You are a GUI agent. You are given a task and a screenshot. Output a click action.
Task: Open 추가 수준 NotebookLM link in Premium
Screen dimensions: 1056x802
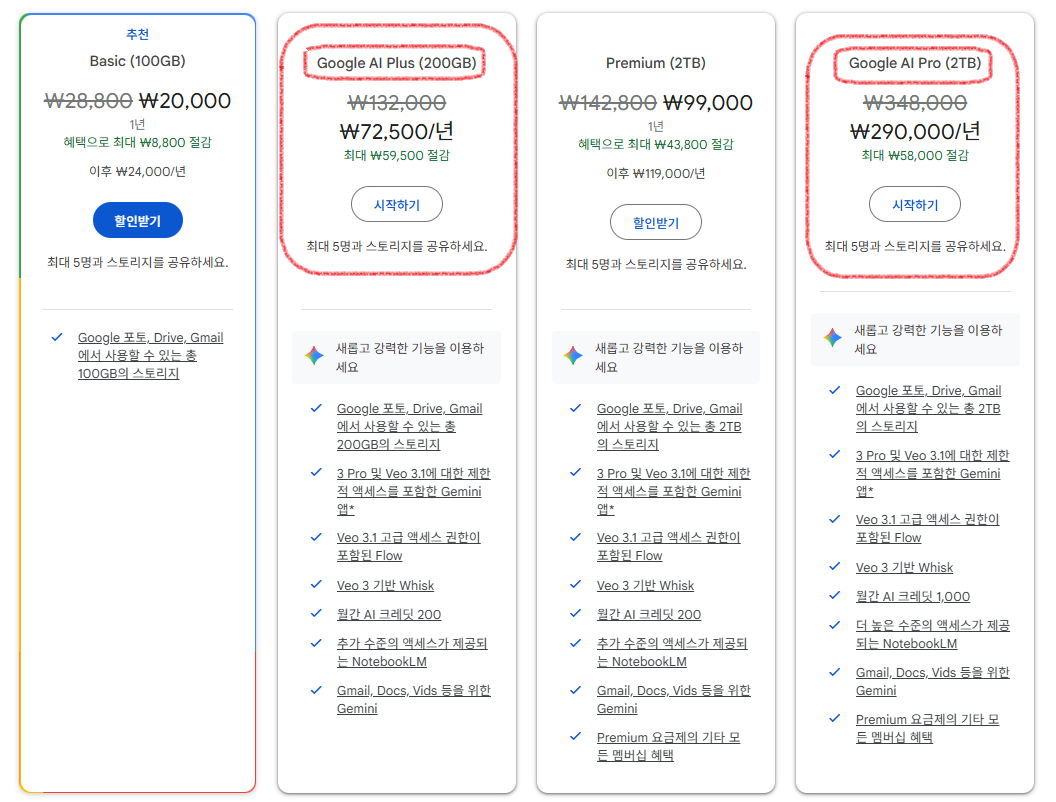click(x=672, y=652)
